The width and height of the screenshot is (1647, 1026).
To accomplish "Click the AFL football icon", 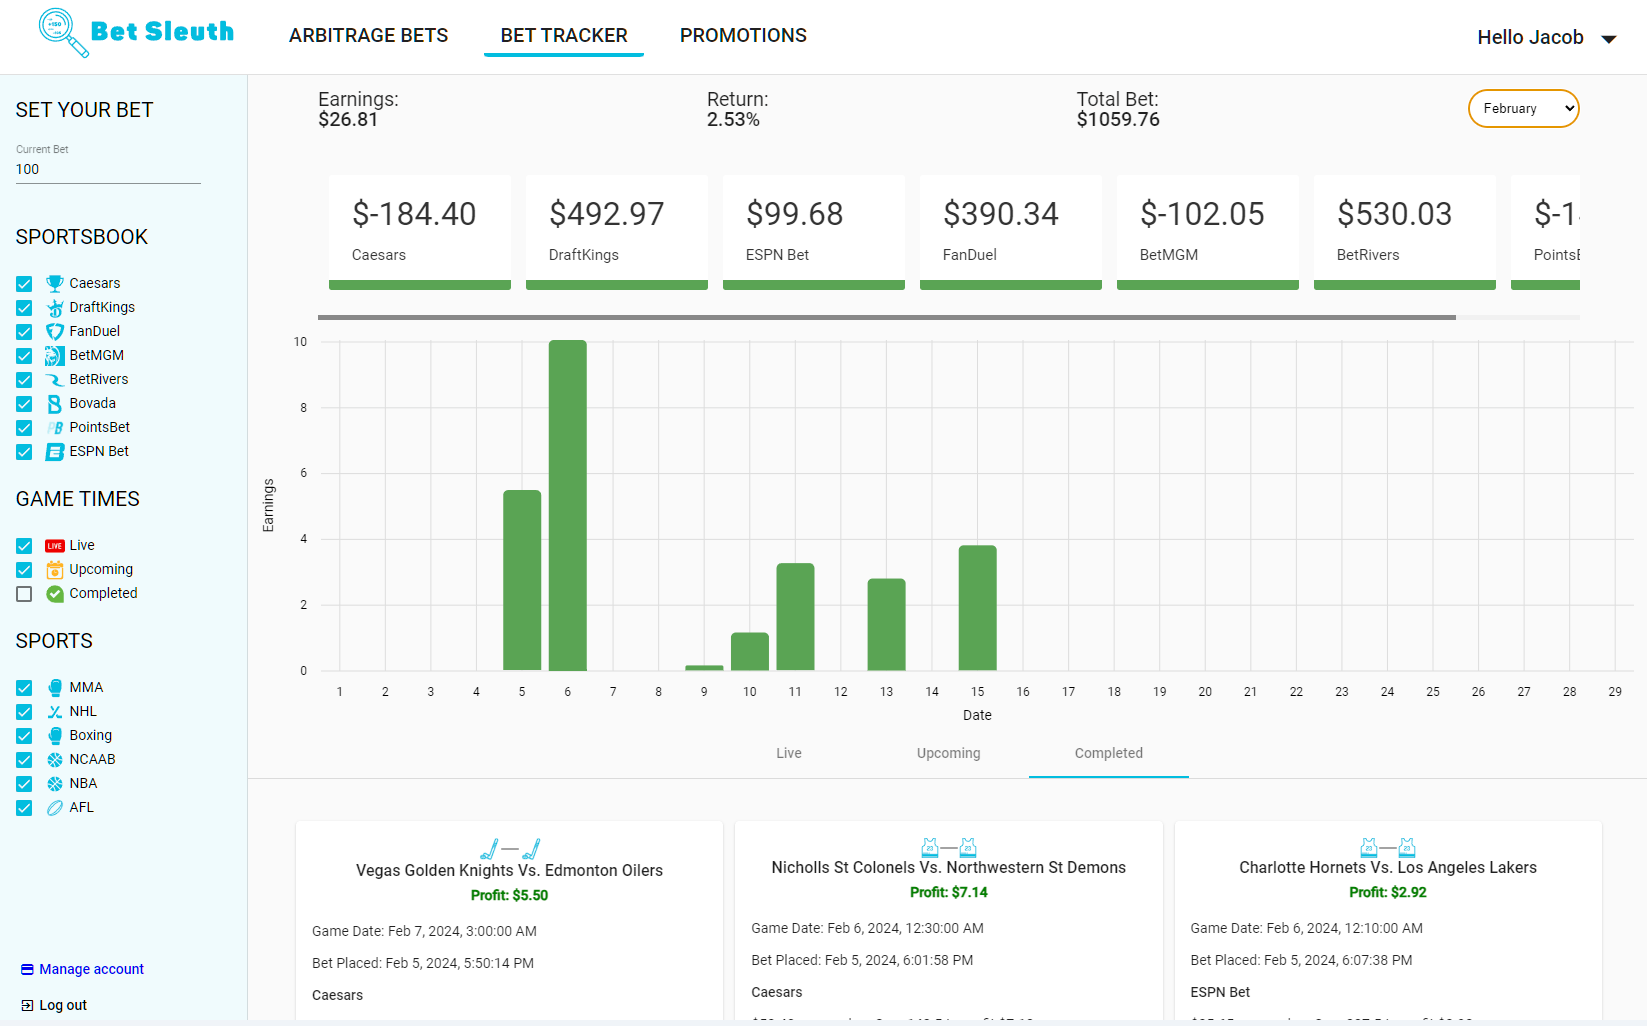I will [x=55, y=808].
